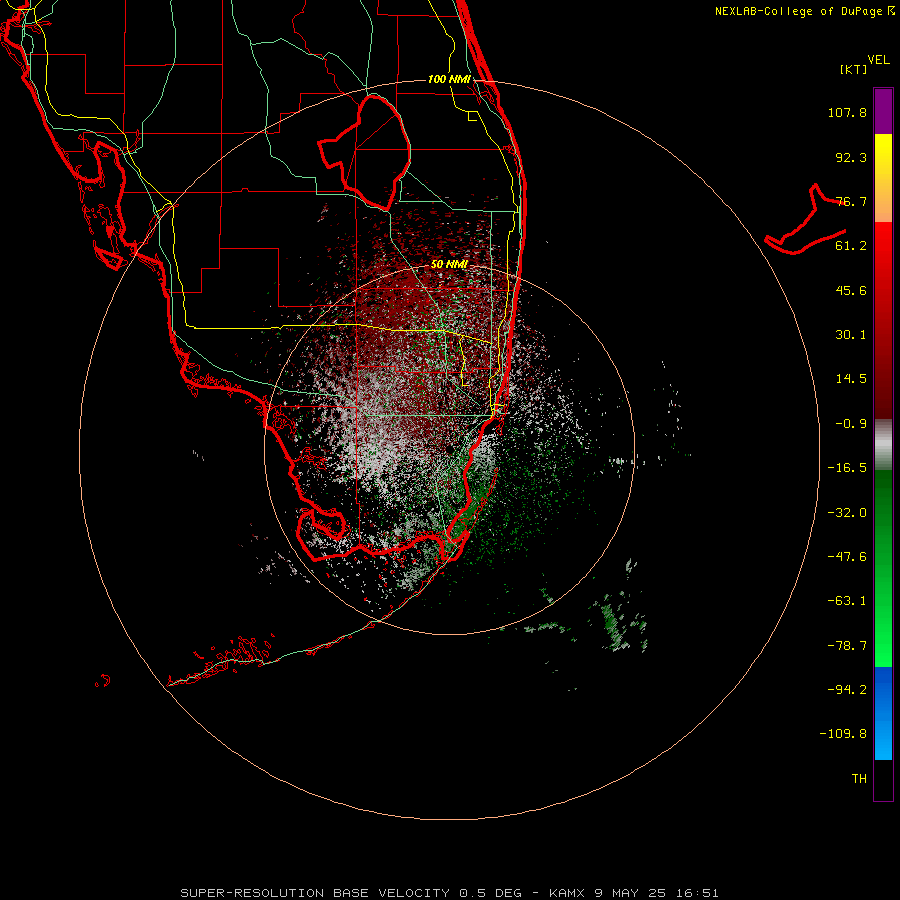
Task: Click the -94.2 legend value
Action: (847, 689)
